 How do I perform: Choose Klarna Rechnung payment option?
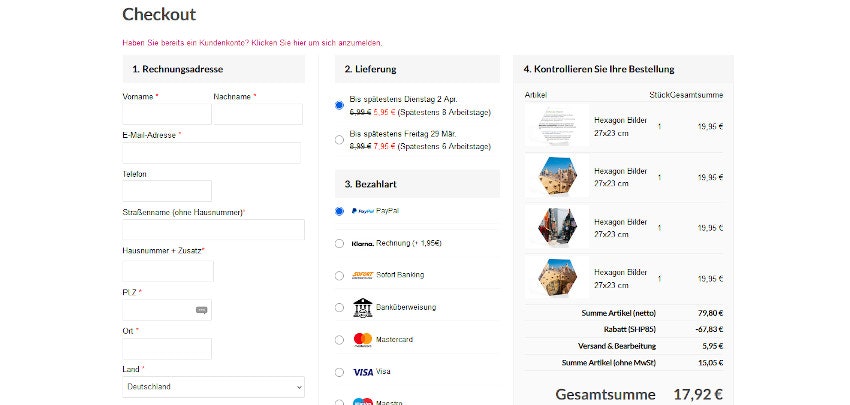pos(340,243)
